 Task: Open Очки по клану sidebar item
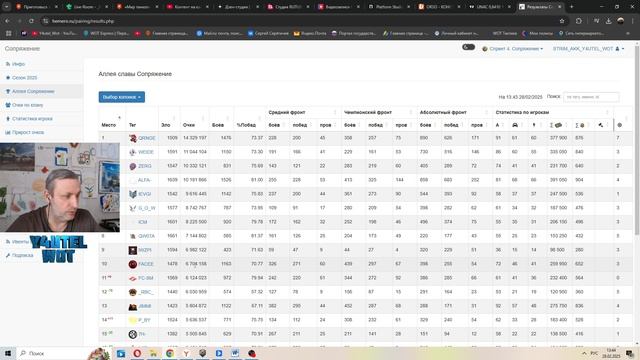pos(27,105)
